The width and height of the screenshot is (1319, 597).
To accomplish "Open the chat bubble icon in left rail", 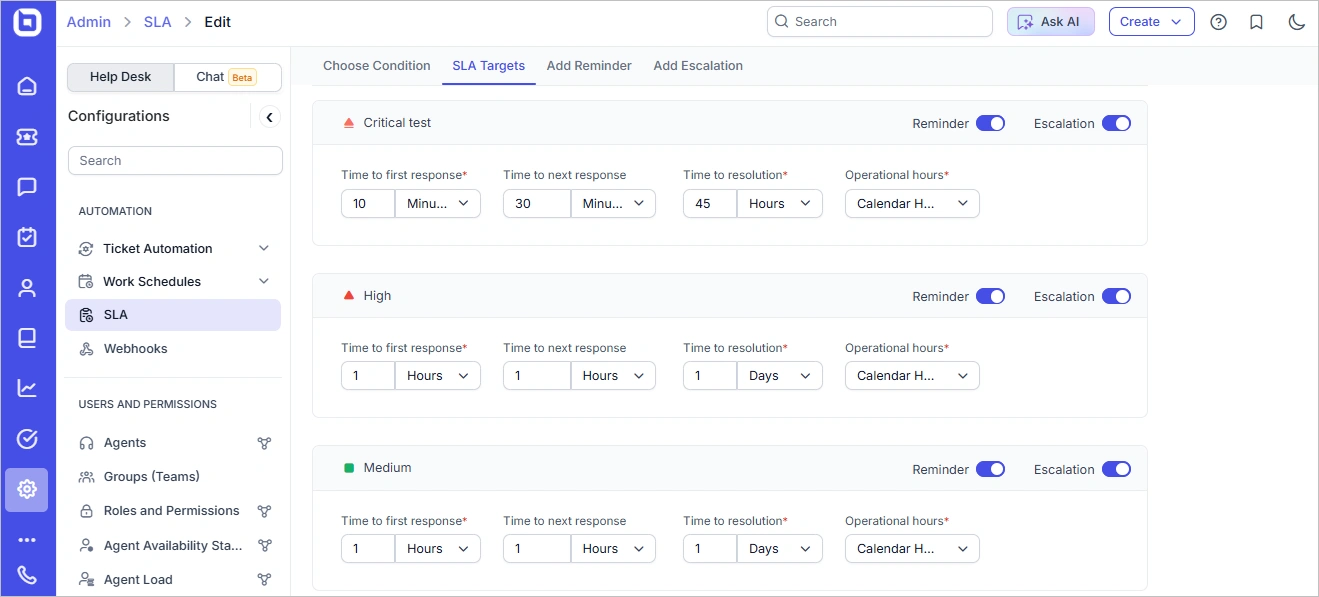I will (x=27, y=187).
